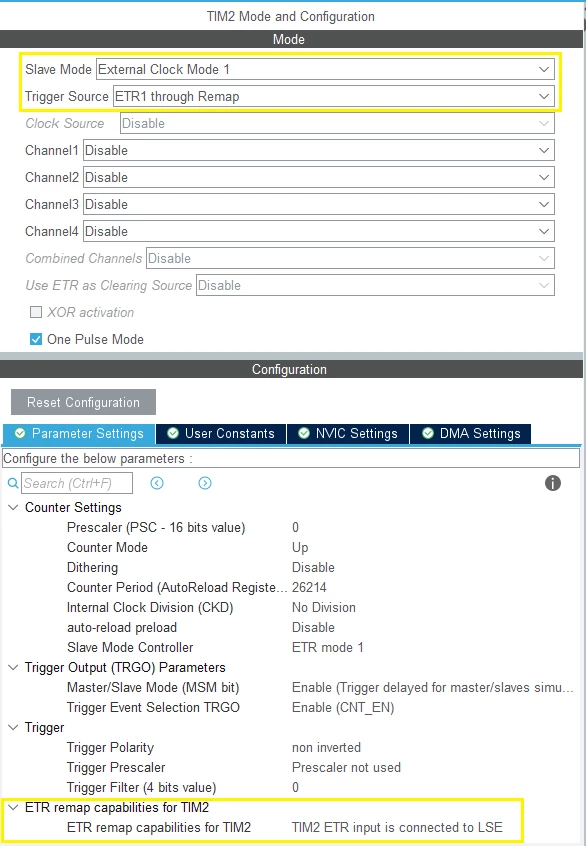
Task: Collapse the Trigger group
Action: 13,727
